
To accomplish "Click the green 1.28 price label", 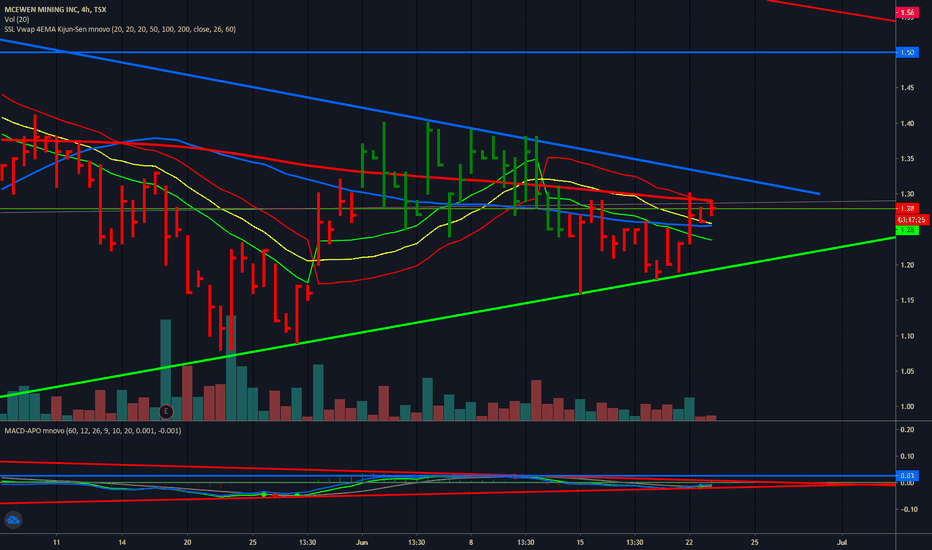I will pyautogui.click(x=907, y=230).
